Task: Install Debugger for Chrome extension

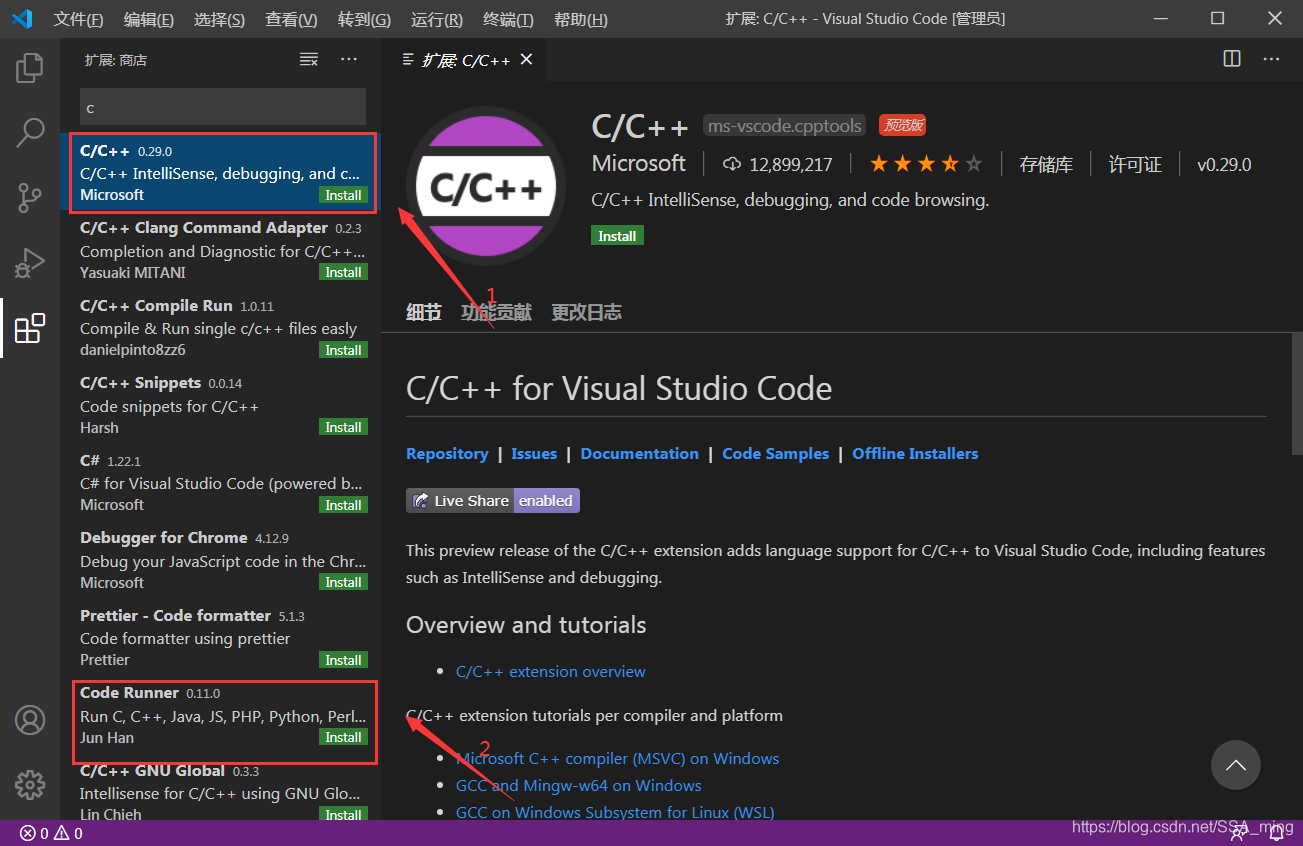Action: [x=344, y=582]
